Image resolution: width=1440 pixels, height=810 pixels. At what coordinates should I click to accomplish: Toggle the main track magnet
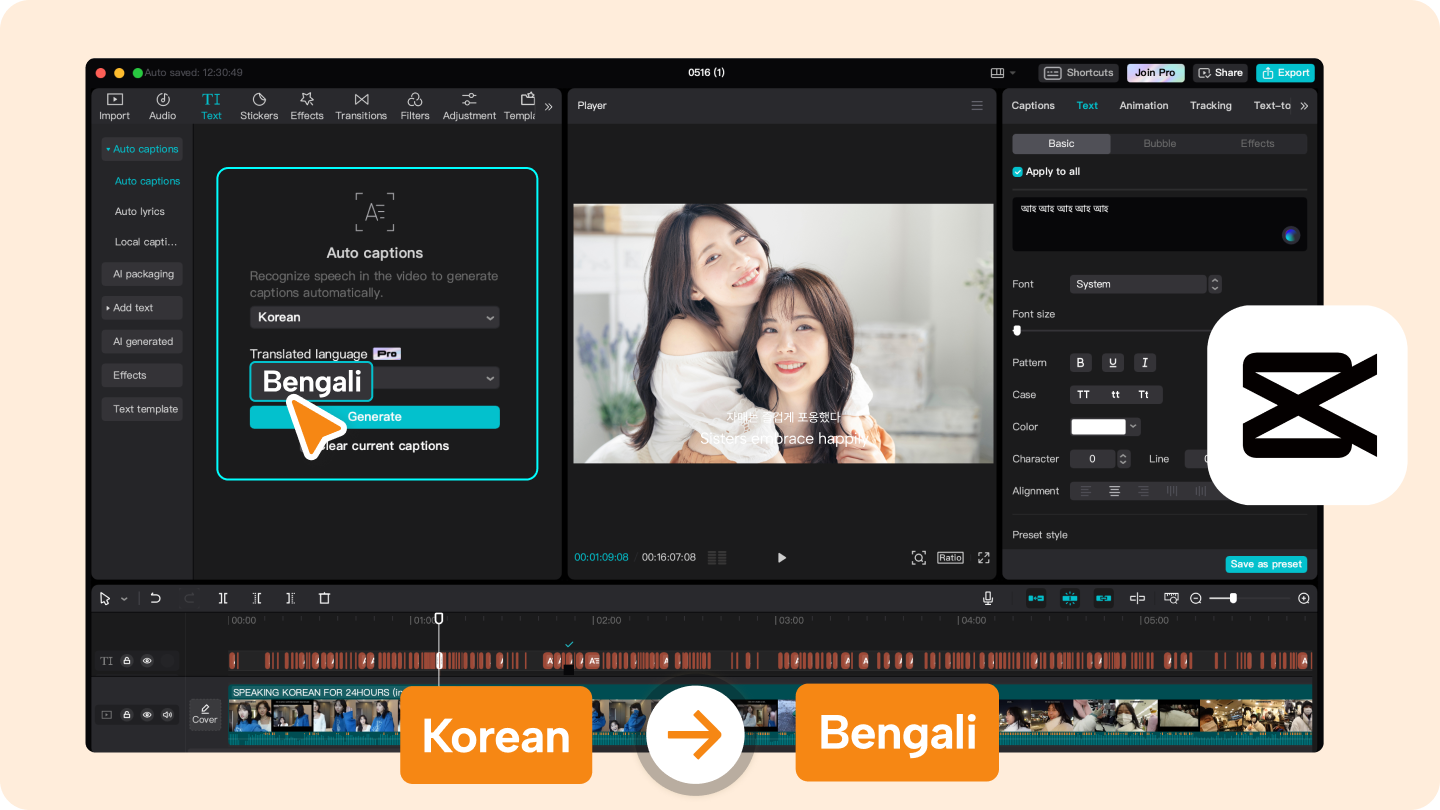[1036, 598]
